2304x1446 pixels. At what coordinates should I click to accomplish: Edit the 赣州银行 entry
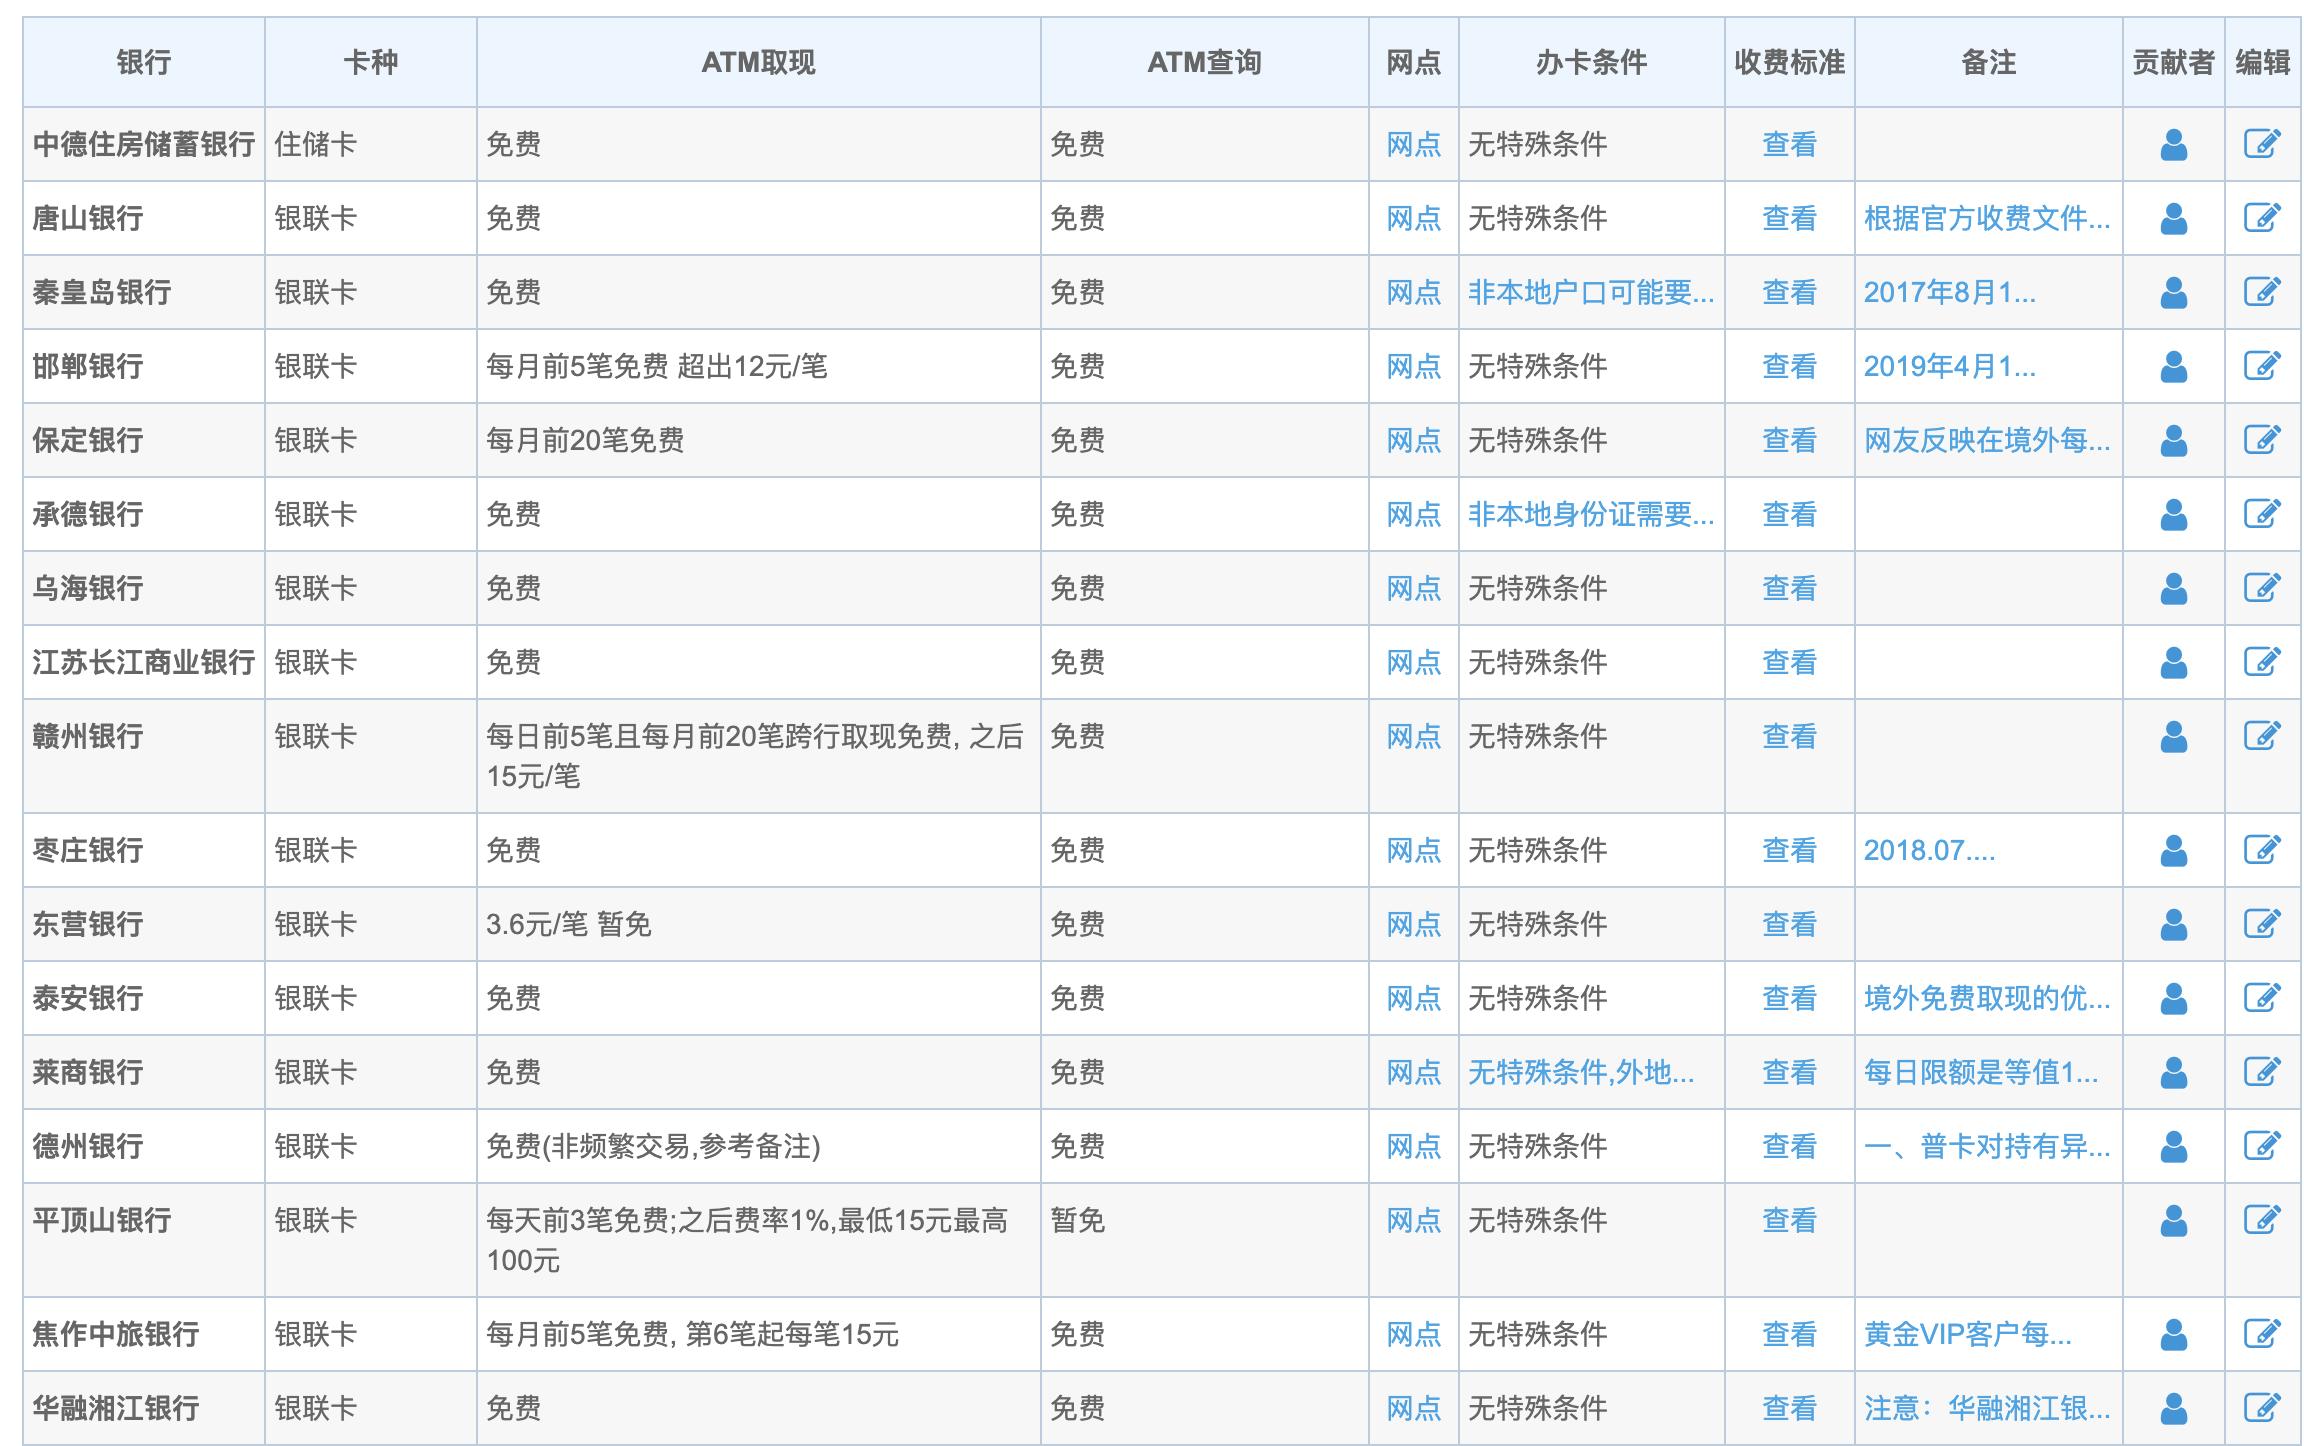tap(2262, 736)
